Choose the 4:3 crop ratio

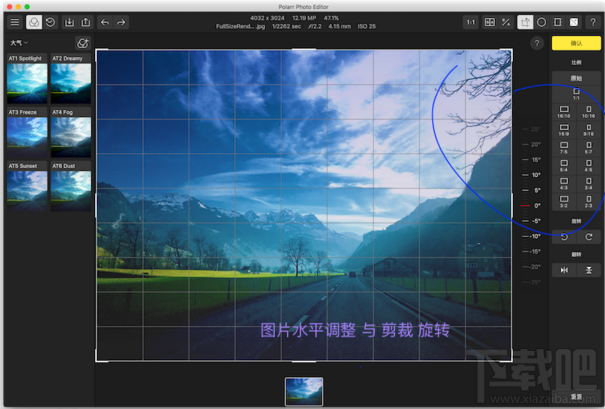[564, 184]
